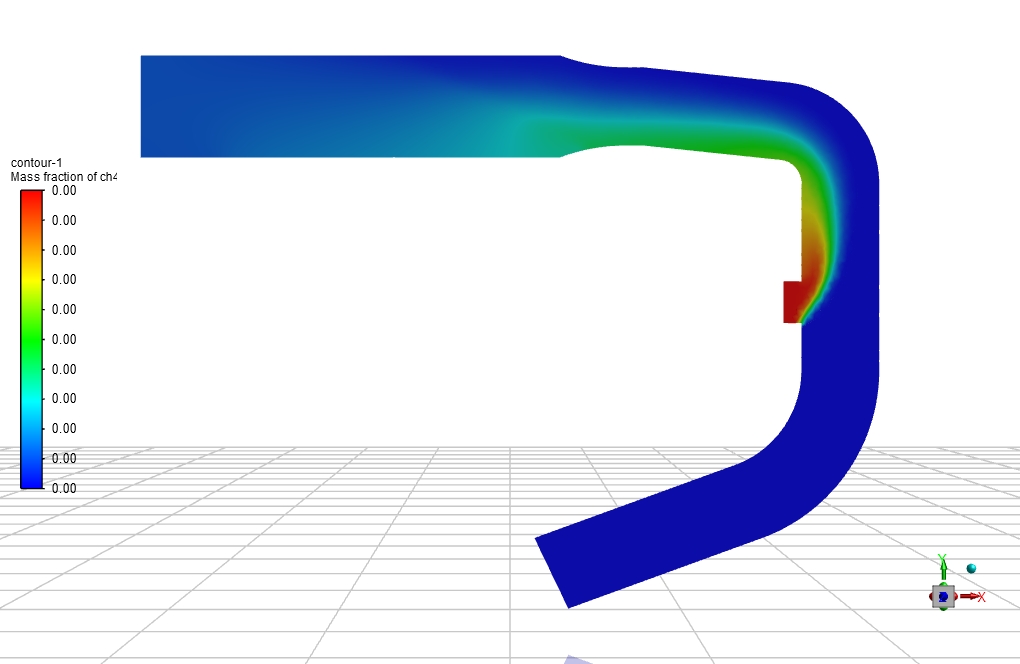Click the dark blue outer bend at top right
This screenshot has width=1020, height=664.
[x=850, y=120]
